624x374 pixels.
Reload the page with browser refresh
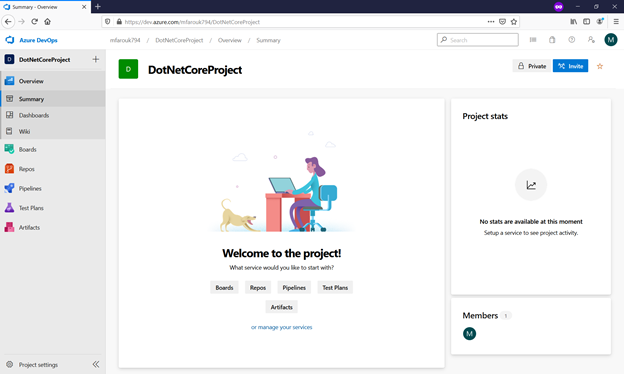(x=35, y=21)
